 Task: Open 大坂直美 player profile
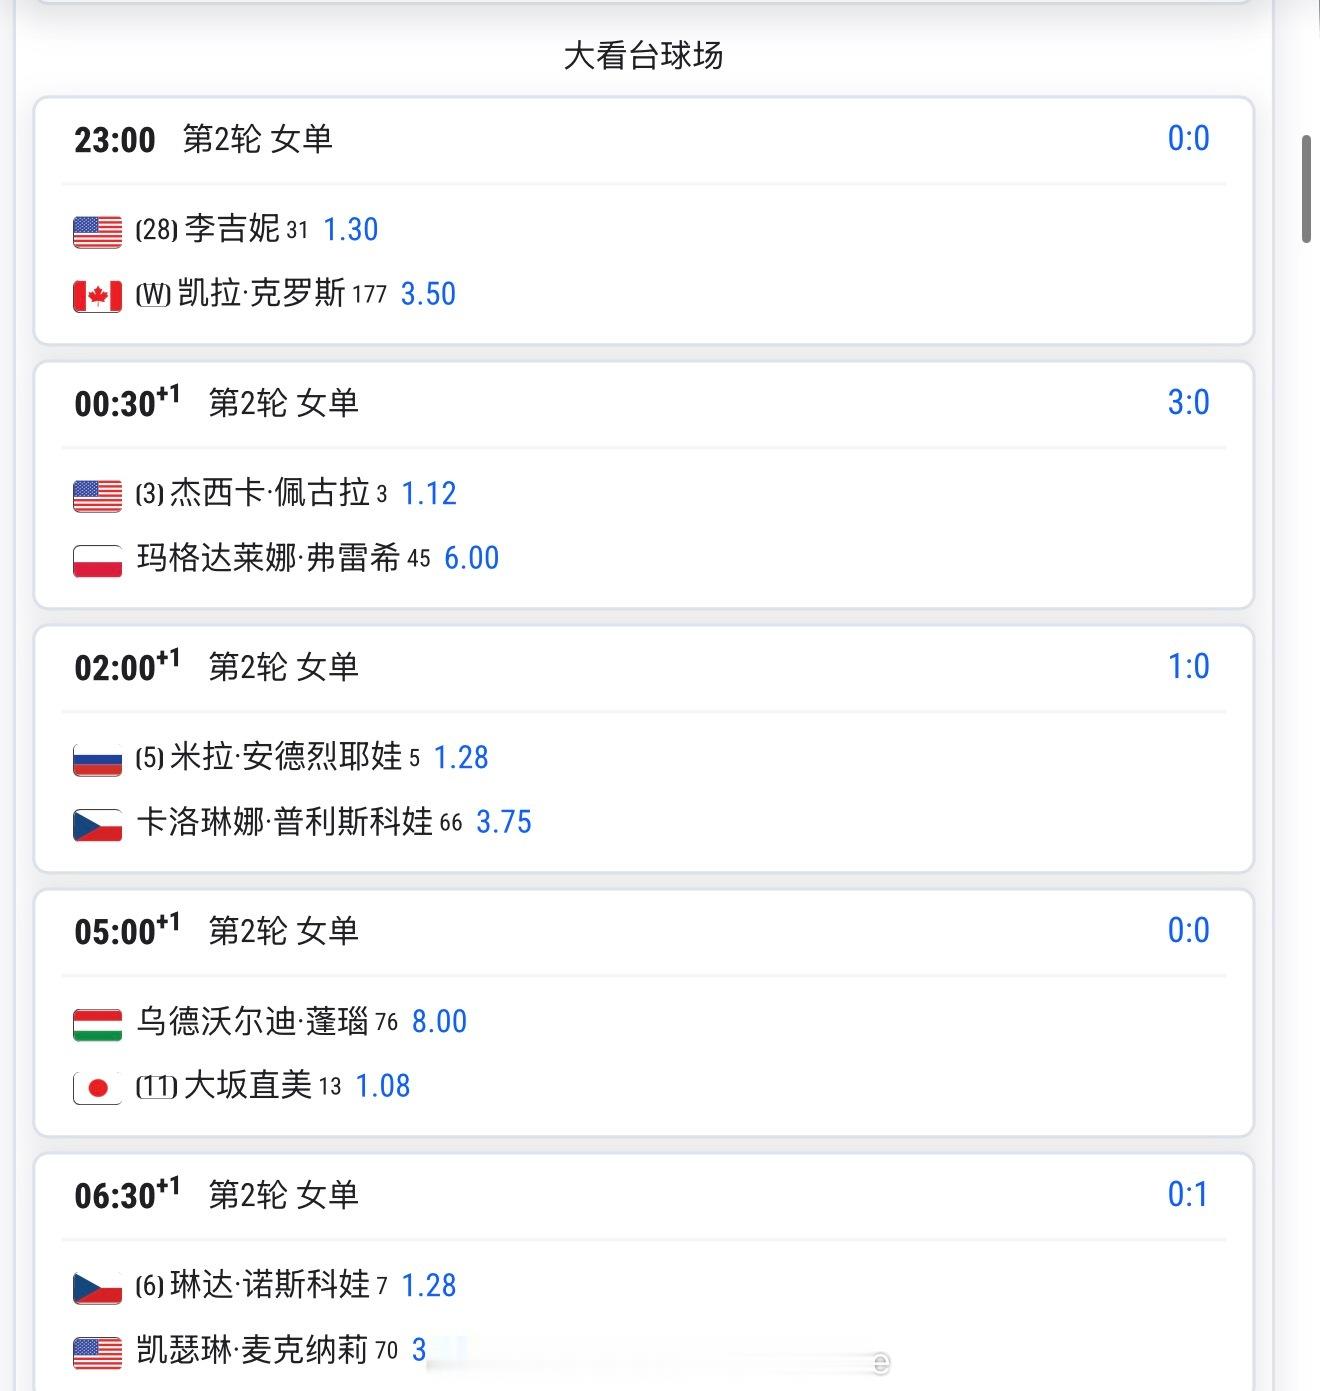248,1085
